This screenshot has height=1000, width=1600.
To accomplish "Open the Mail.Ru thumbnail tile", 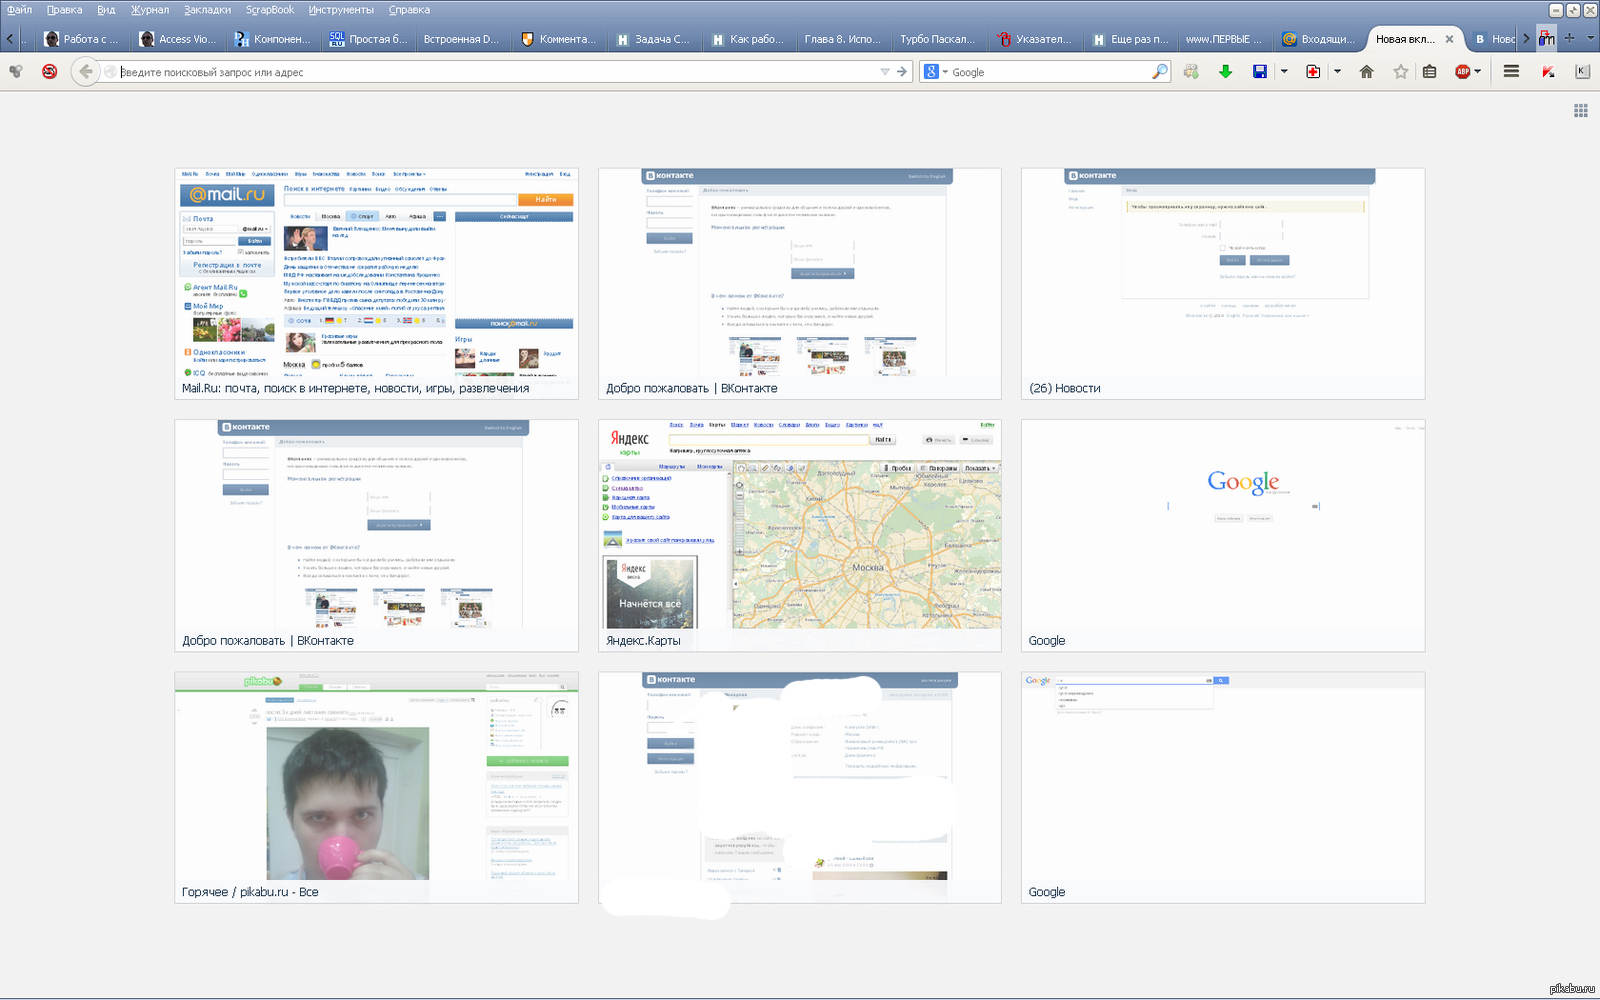I will pos(376,284).
